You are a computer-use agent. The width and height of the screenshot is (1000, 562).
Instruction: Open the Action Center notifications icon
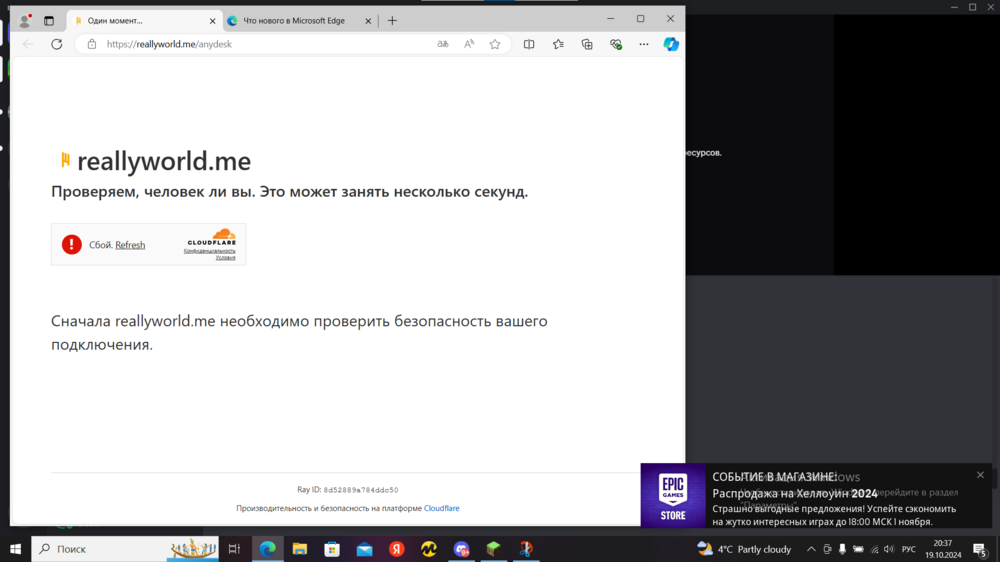coord(980,549)
